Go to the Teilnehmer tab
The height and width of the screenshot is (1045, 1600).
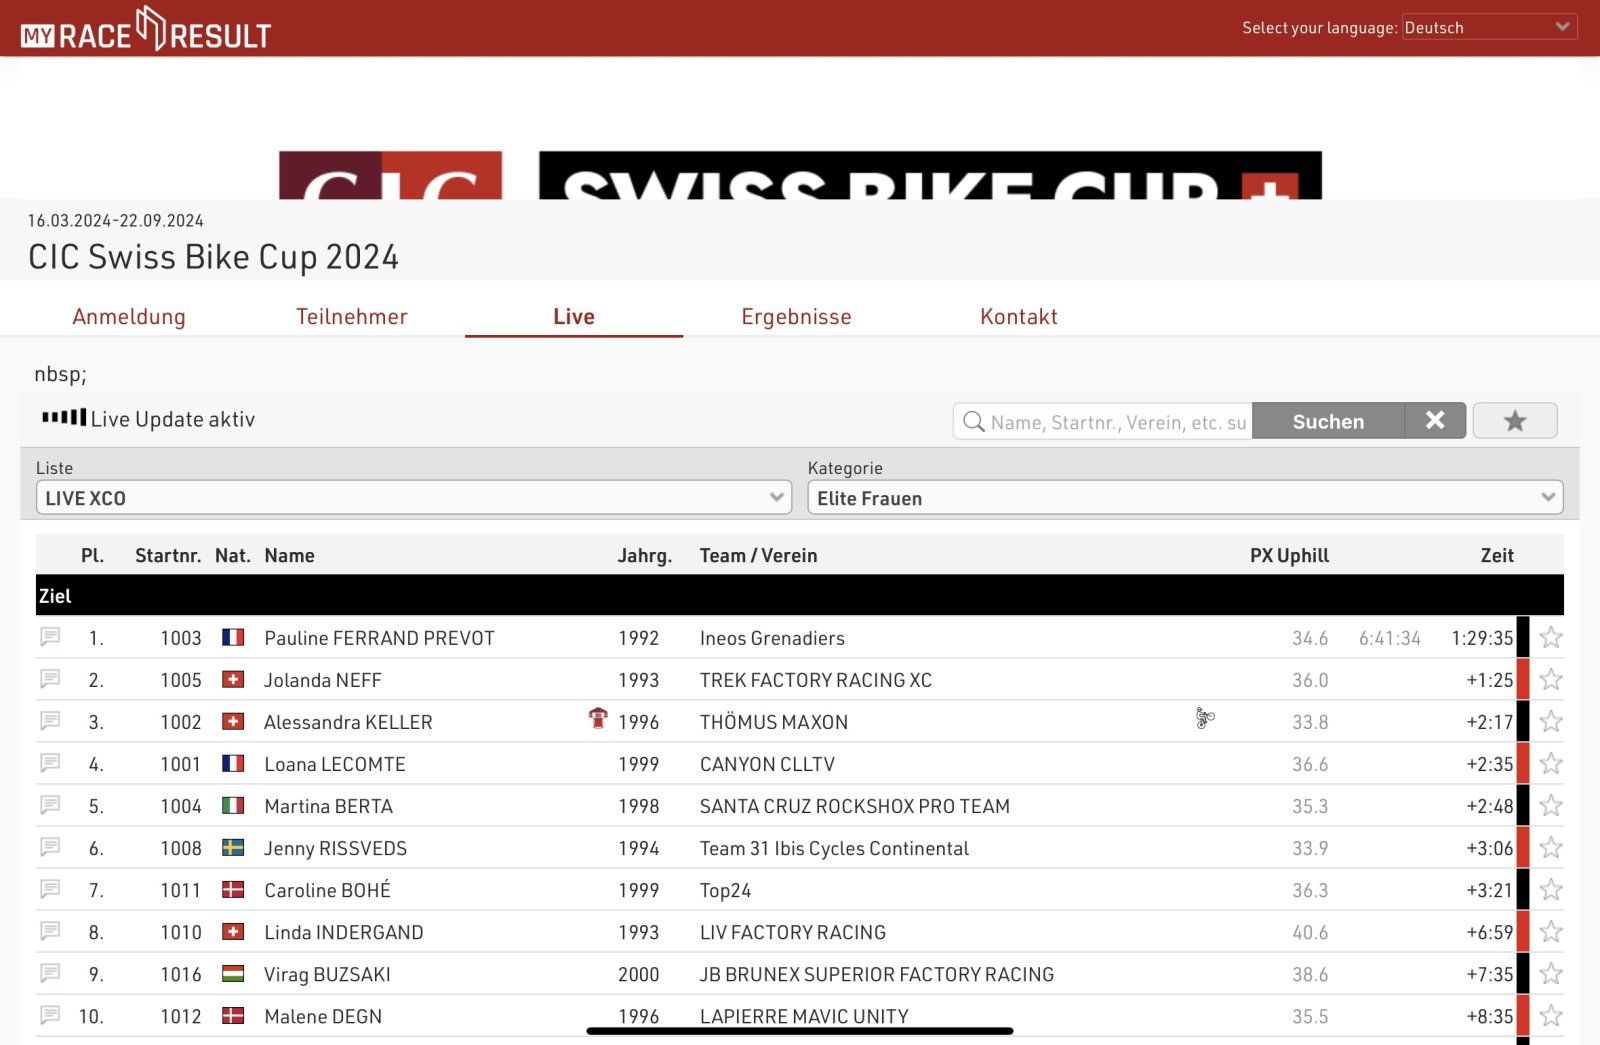(351, 317)
